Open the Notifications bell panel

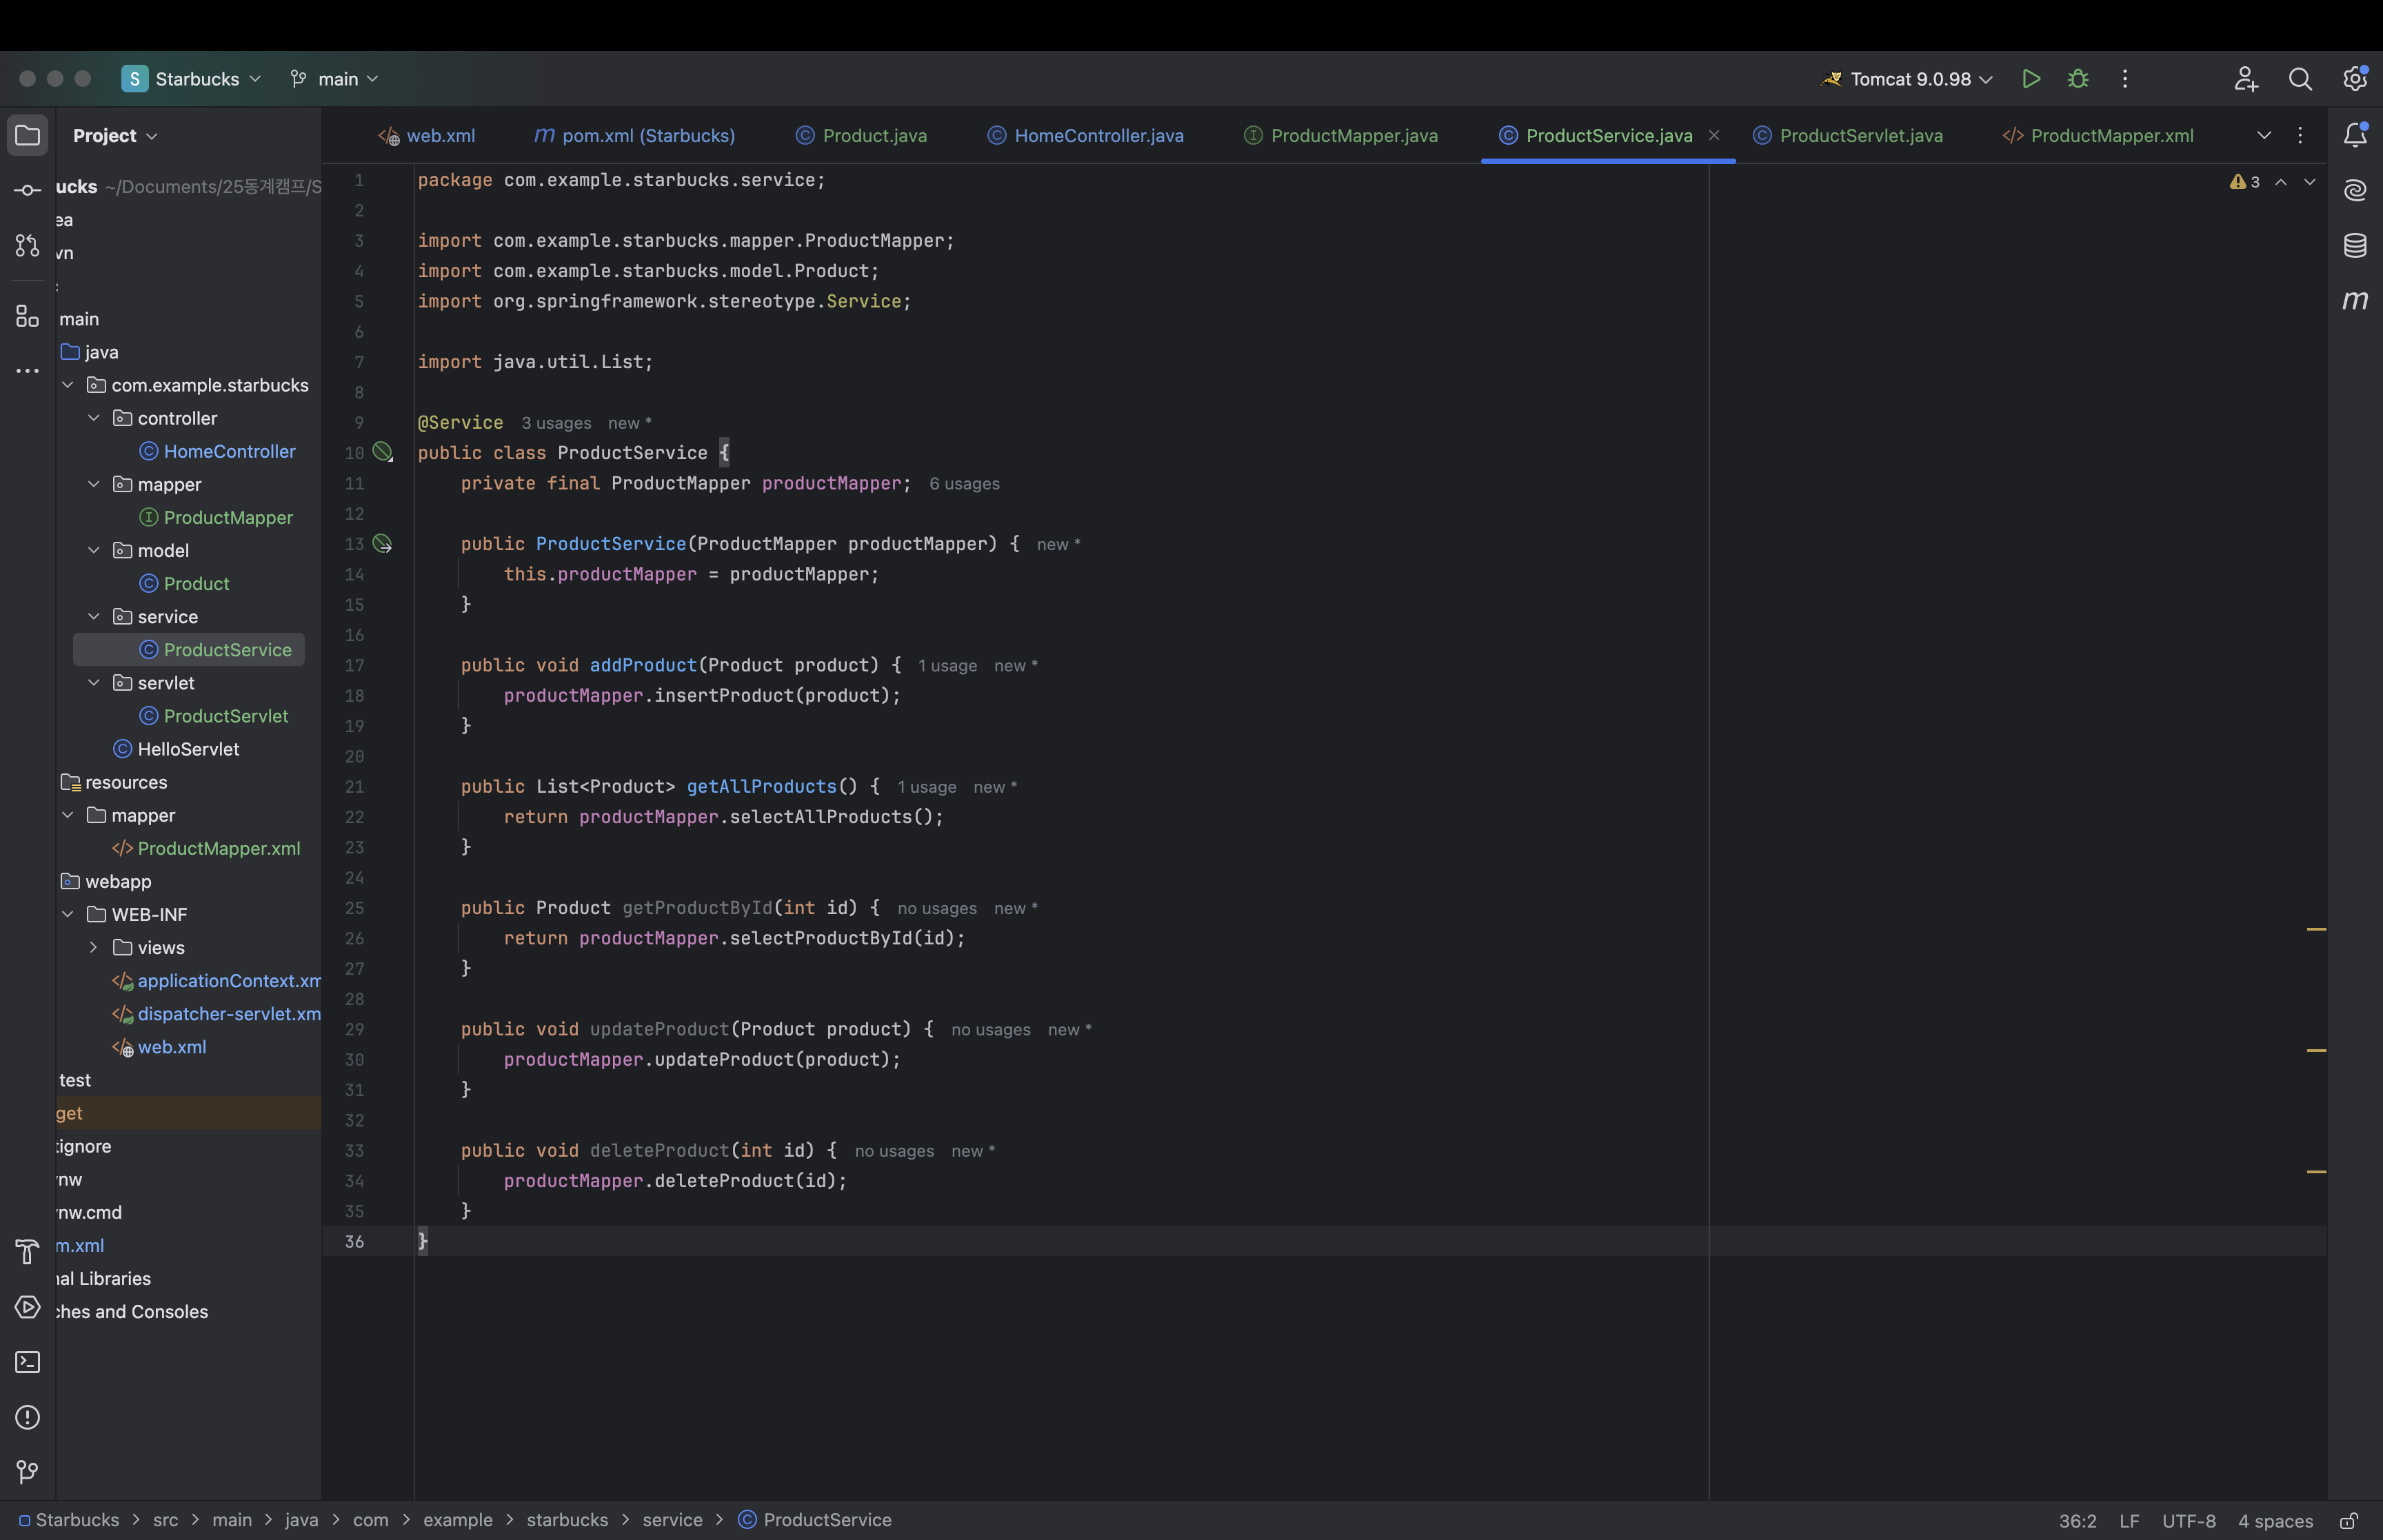(x=2355, y=135)
